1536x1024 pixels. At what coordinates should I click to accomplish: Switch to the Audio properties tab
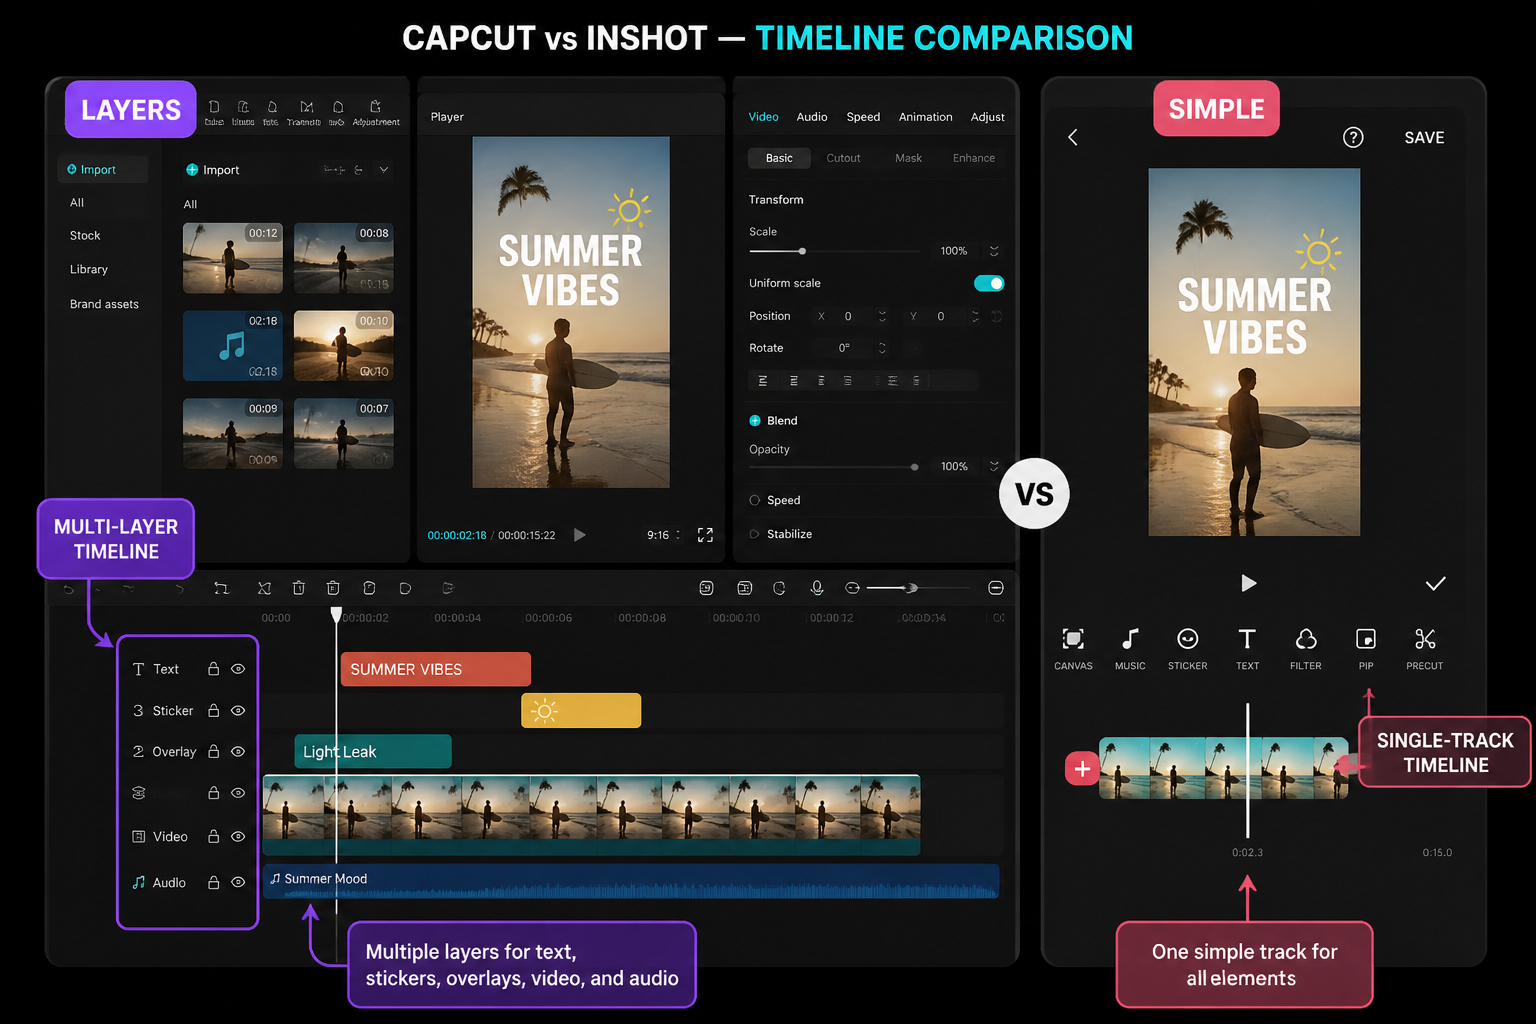coord(812,117)
